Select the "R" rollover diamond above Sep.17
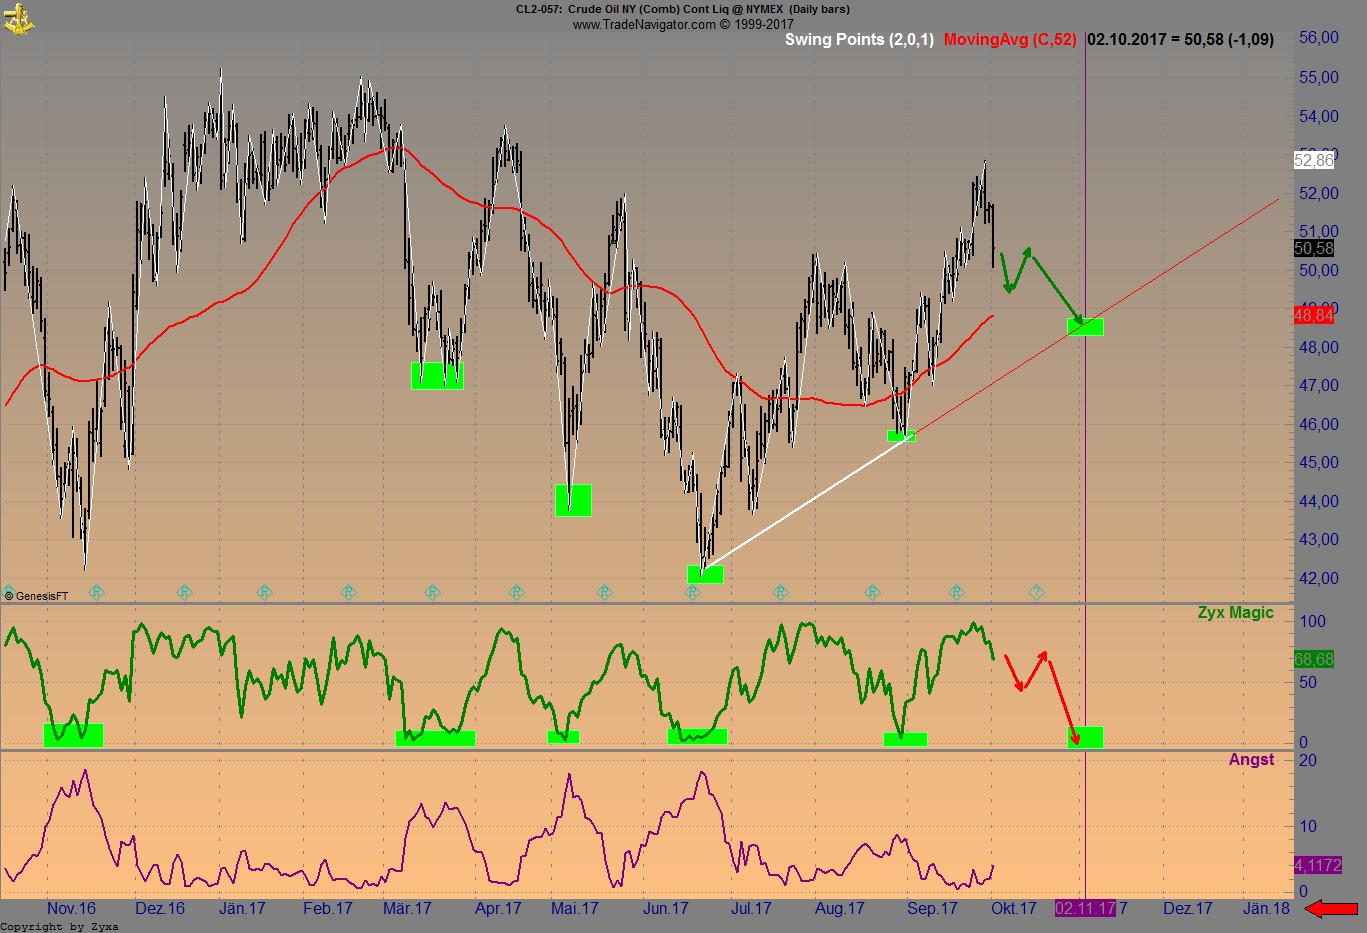This screenshot has width=1367, height=933. coord(957,592)
